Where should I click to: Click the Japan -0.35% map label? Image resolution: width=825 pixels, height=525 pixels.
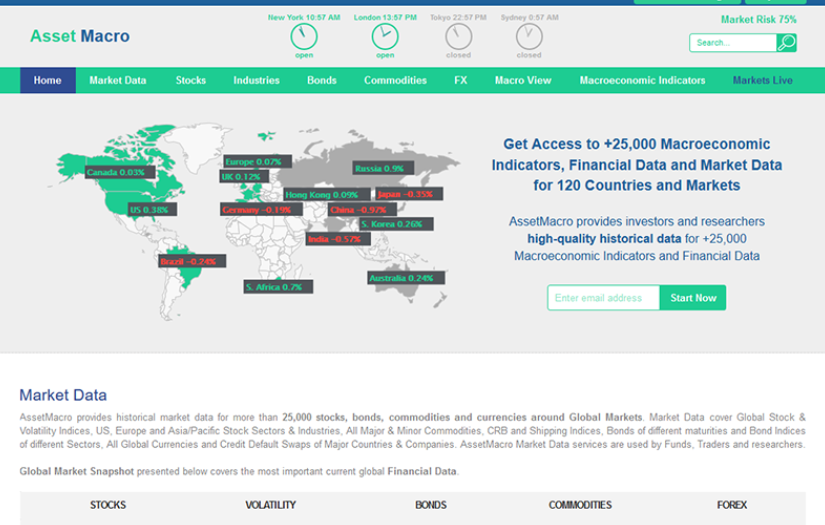(409, 194)
